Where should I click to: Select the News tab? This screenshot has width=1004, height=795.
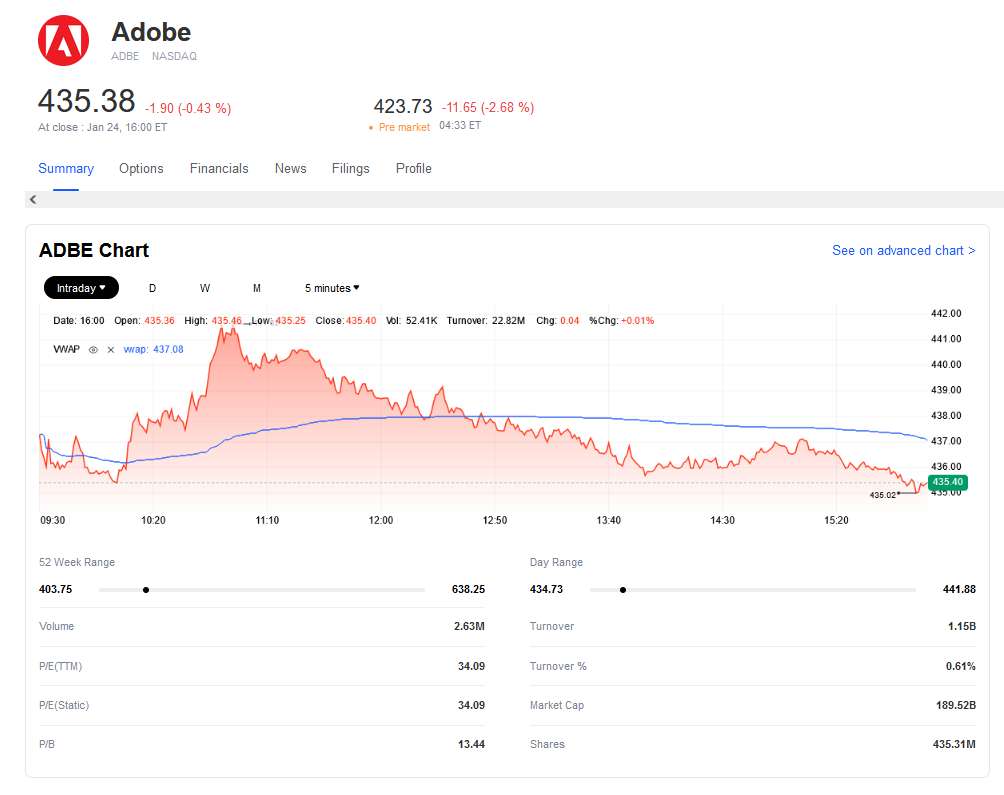(290, 169)
